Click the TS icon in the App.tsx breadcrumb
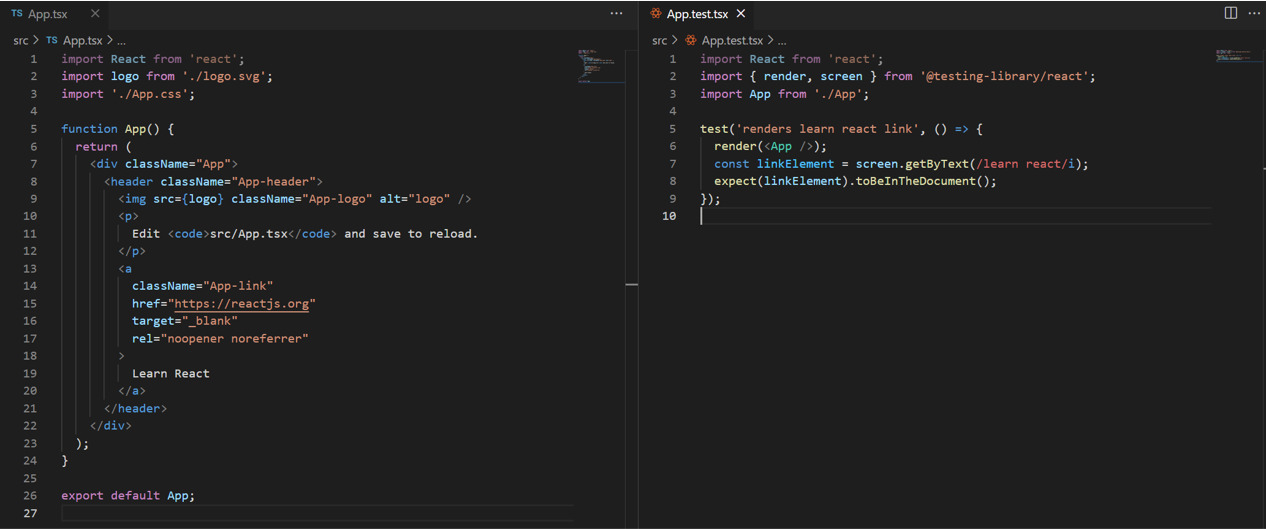This screenshot has width=1266, height=529. click(52, 41)
